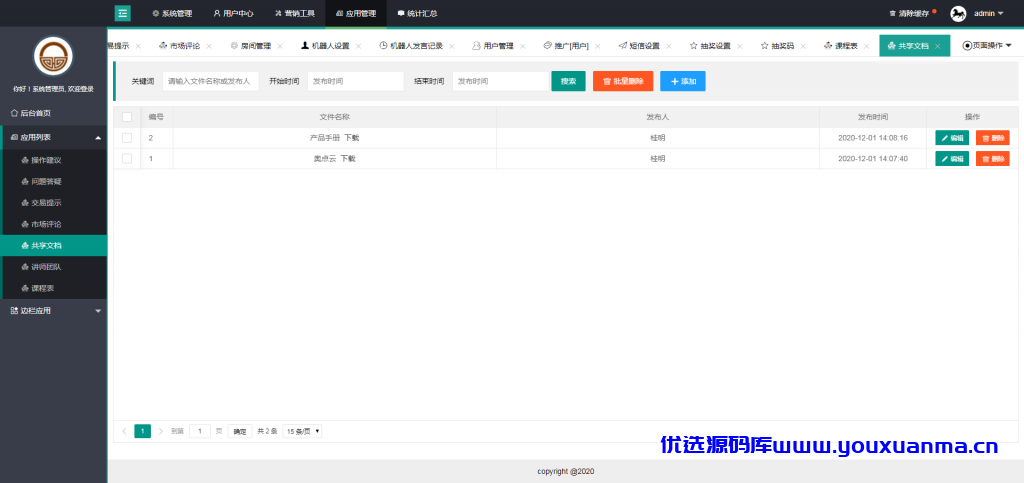The height and width of the screenshot is (483, 1024).
Task: Close the 短信设置 tab
Action: tap(668, 46)
